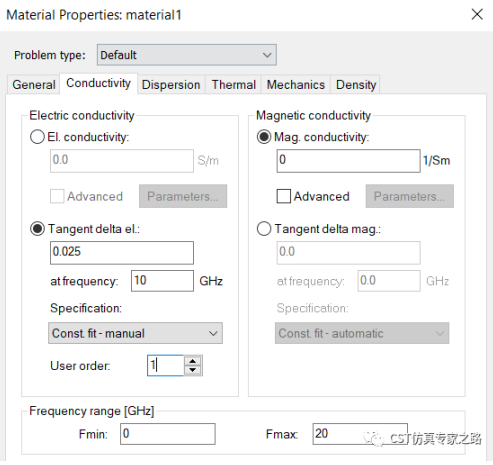This screenshot has height=465, width=493.
Task: Decrease the User order with down arrow
Action: click(x=193, y=370)
